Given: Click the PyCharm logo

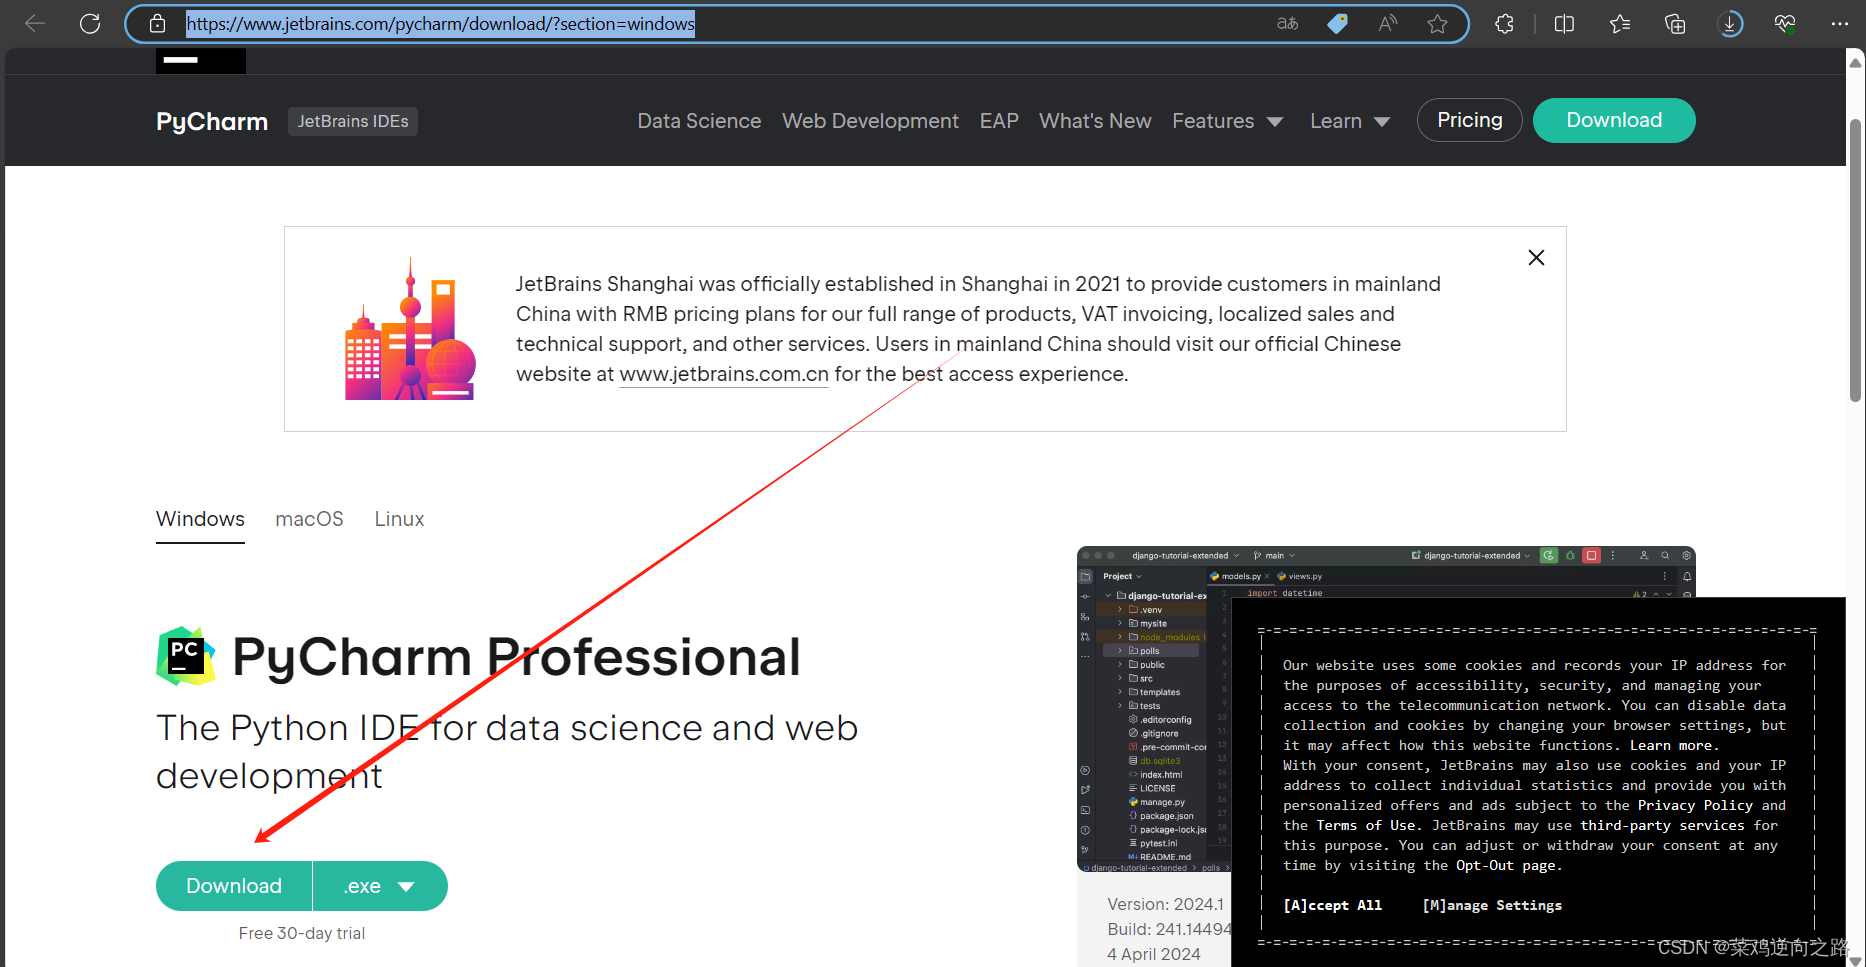Looking at the screenshot, I should (211, 121).
